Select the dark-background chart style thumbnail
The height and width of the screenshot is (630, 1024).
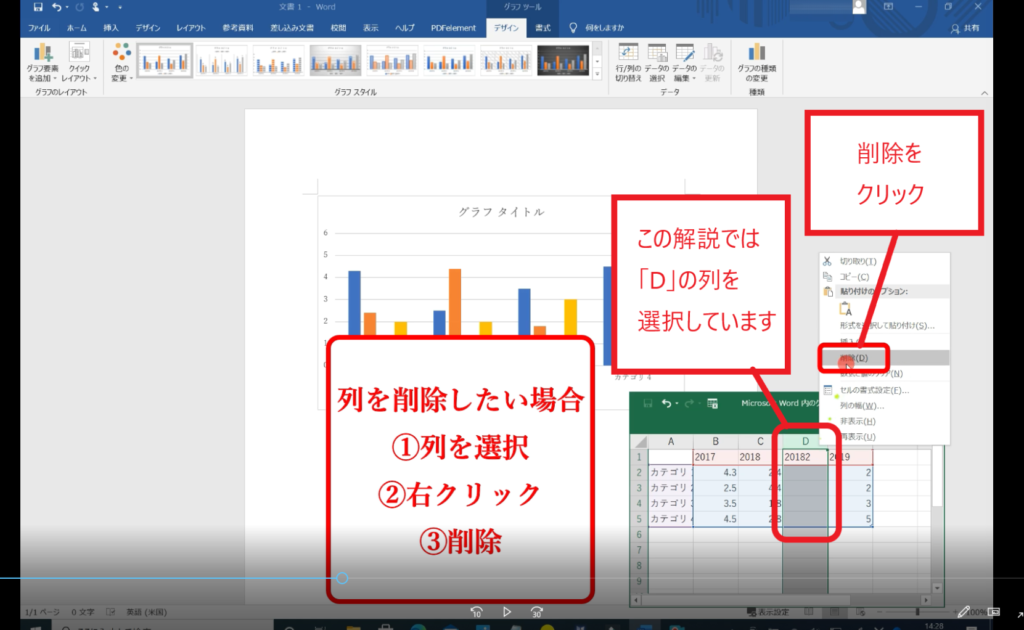pos(563,61)
